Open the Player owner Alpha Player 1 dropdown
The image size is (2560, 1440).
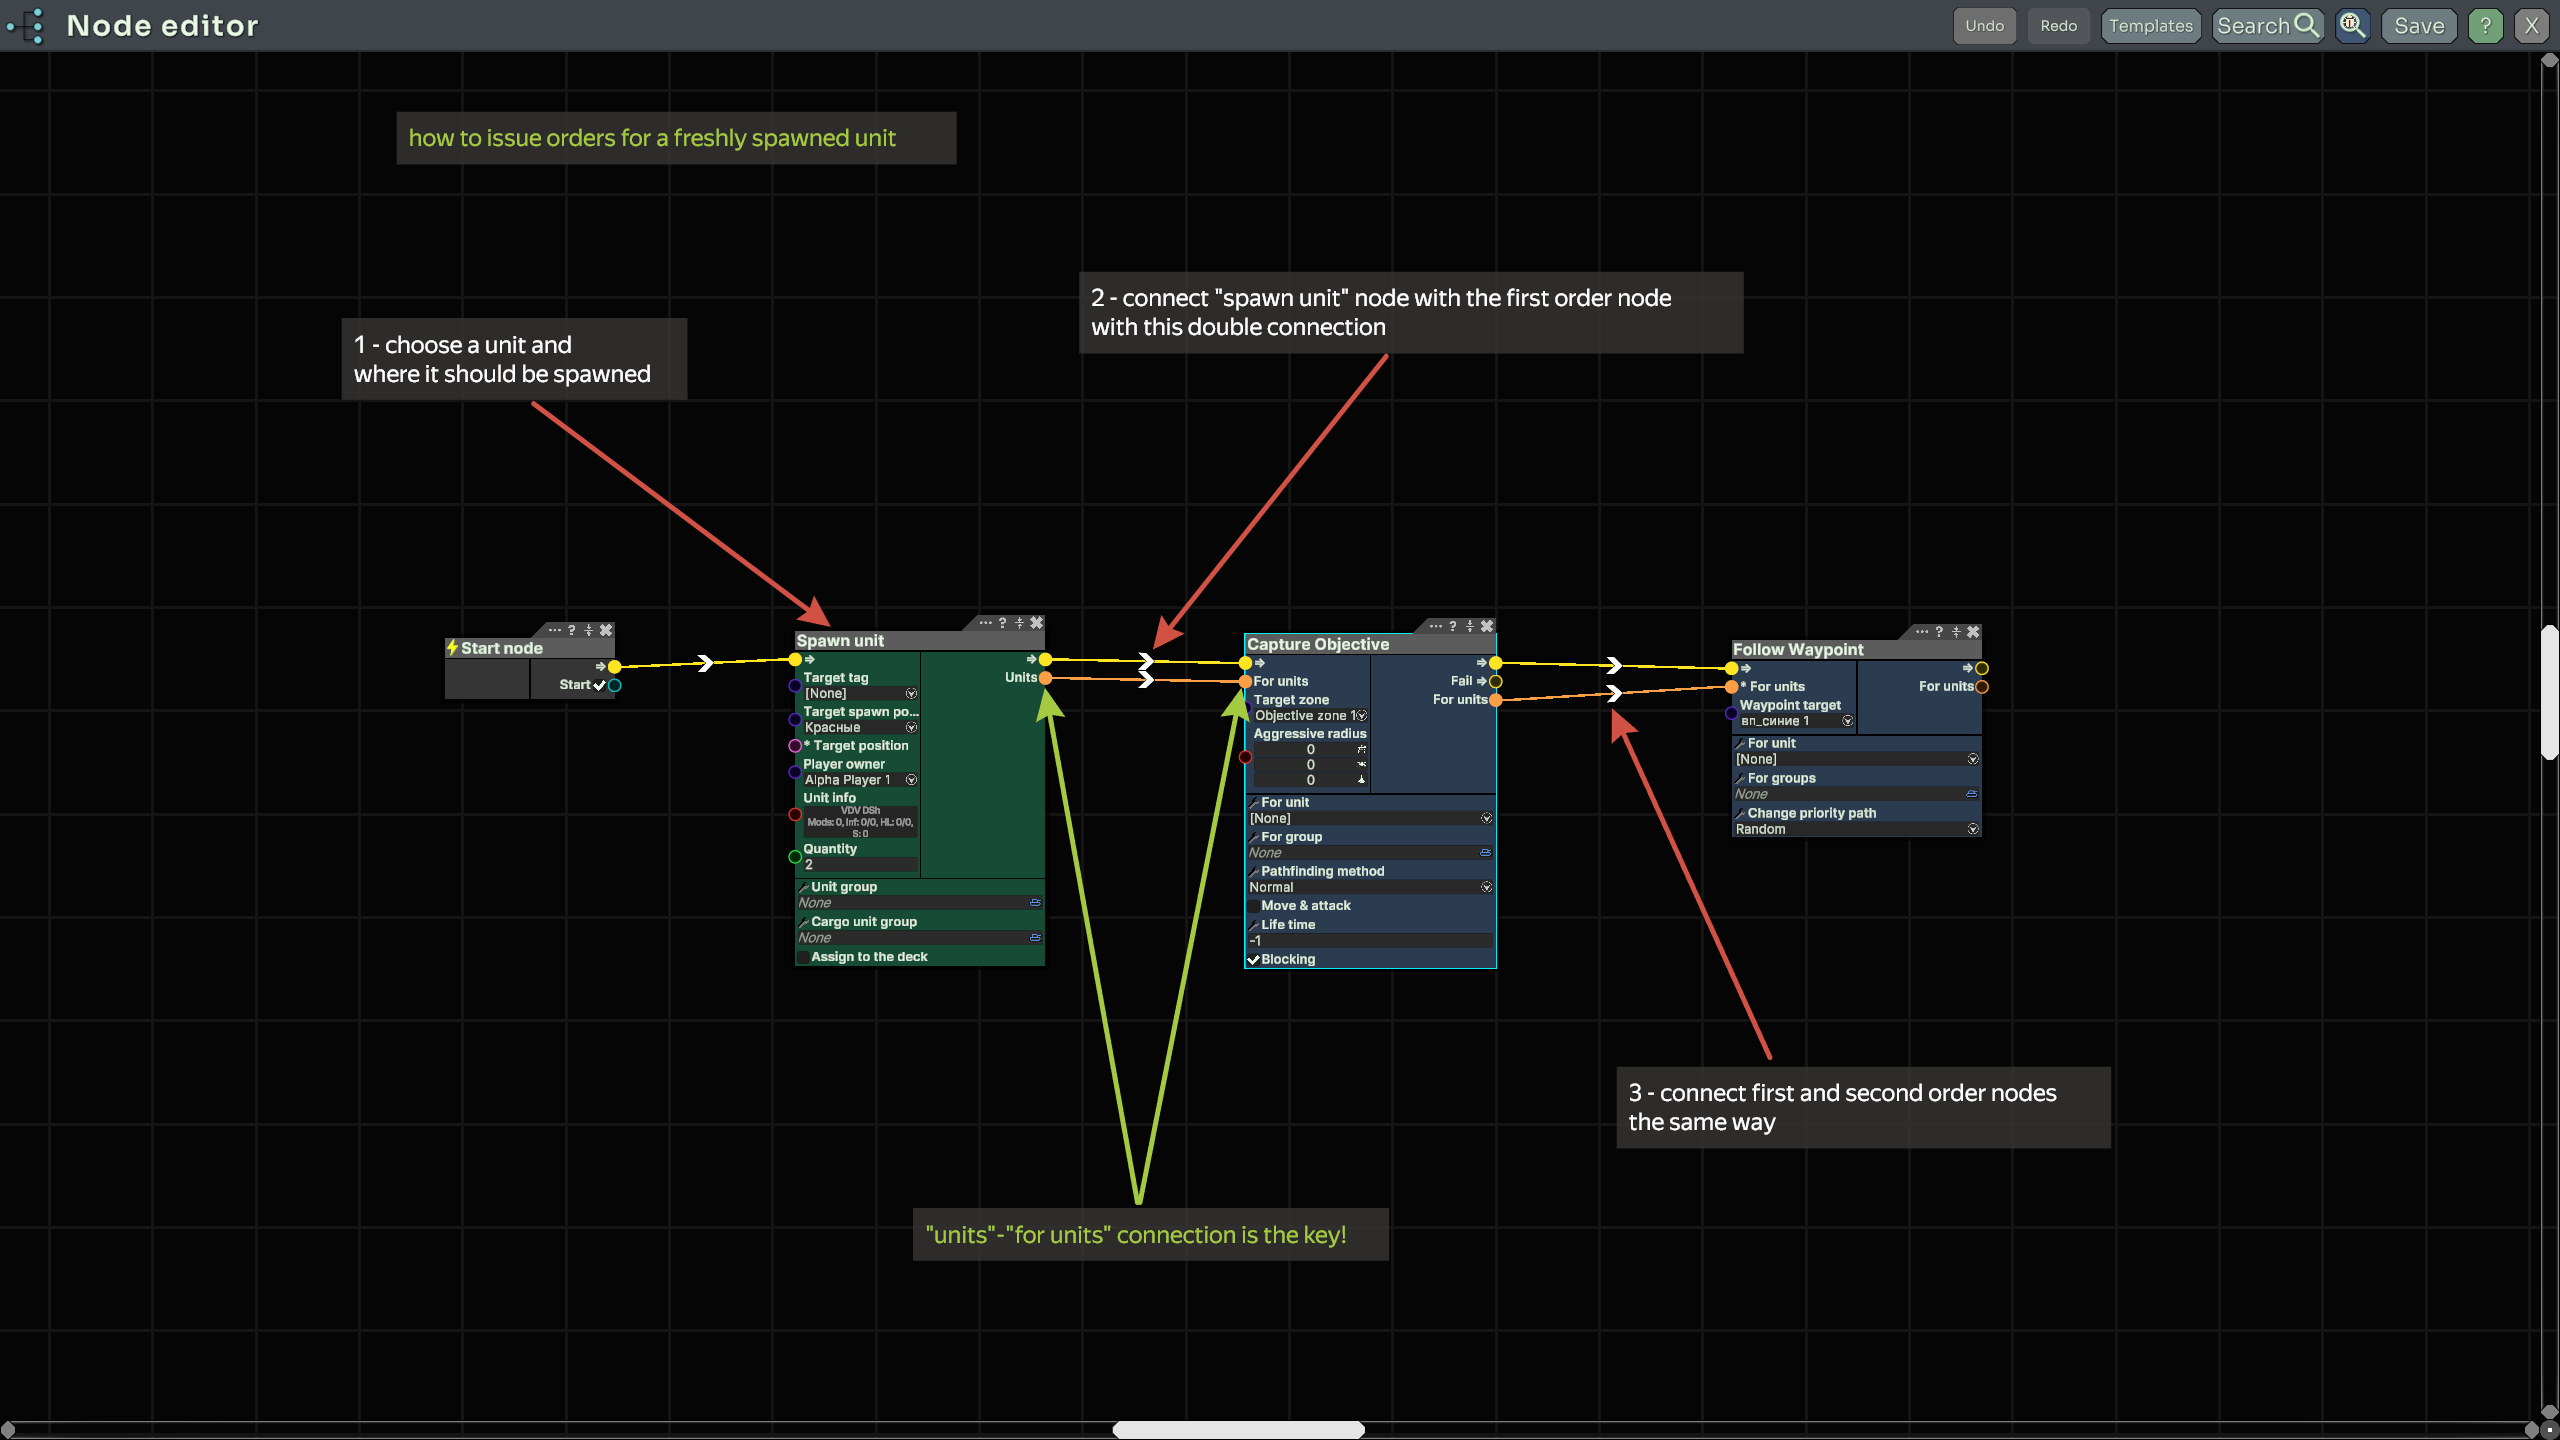tap(911, 780)
